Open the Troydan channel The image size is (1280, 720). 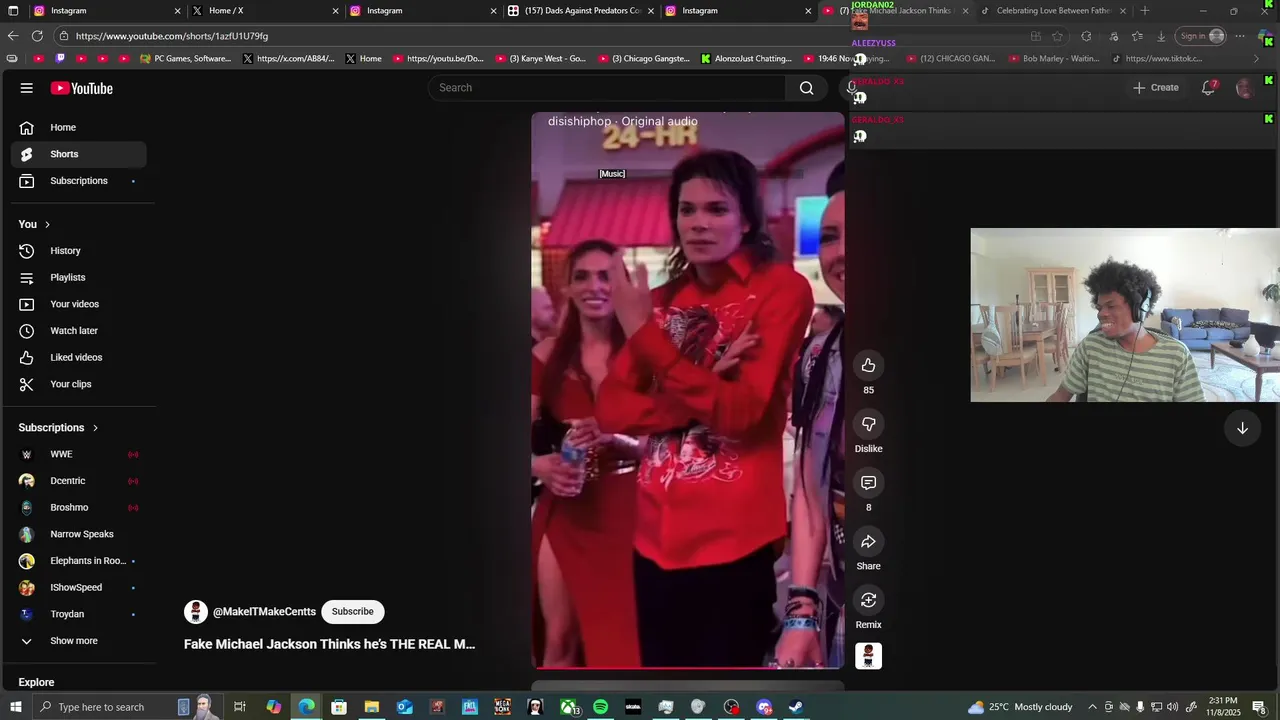[78, 614]
